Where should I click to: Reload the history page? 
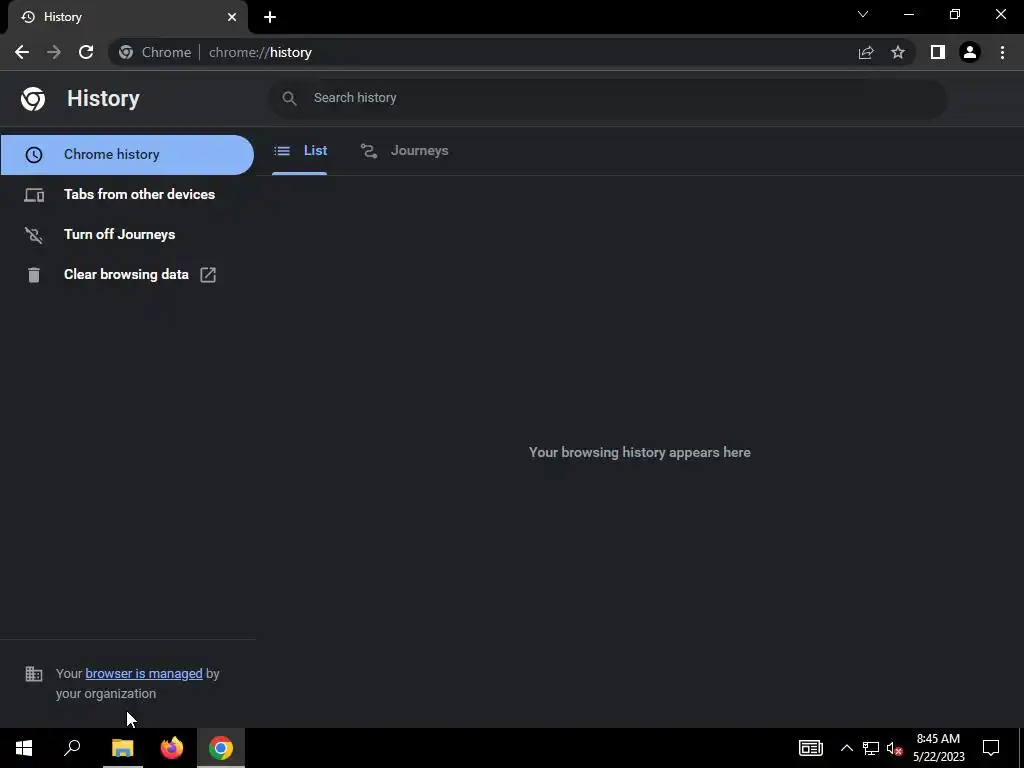(86, 52)
